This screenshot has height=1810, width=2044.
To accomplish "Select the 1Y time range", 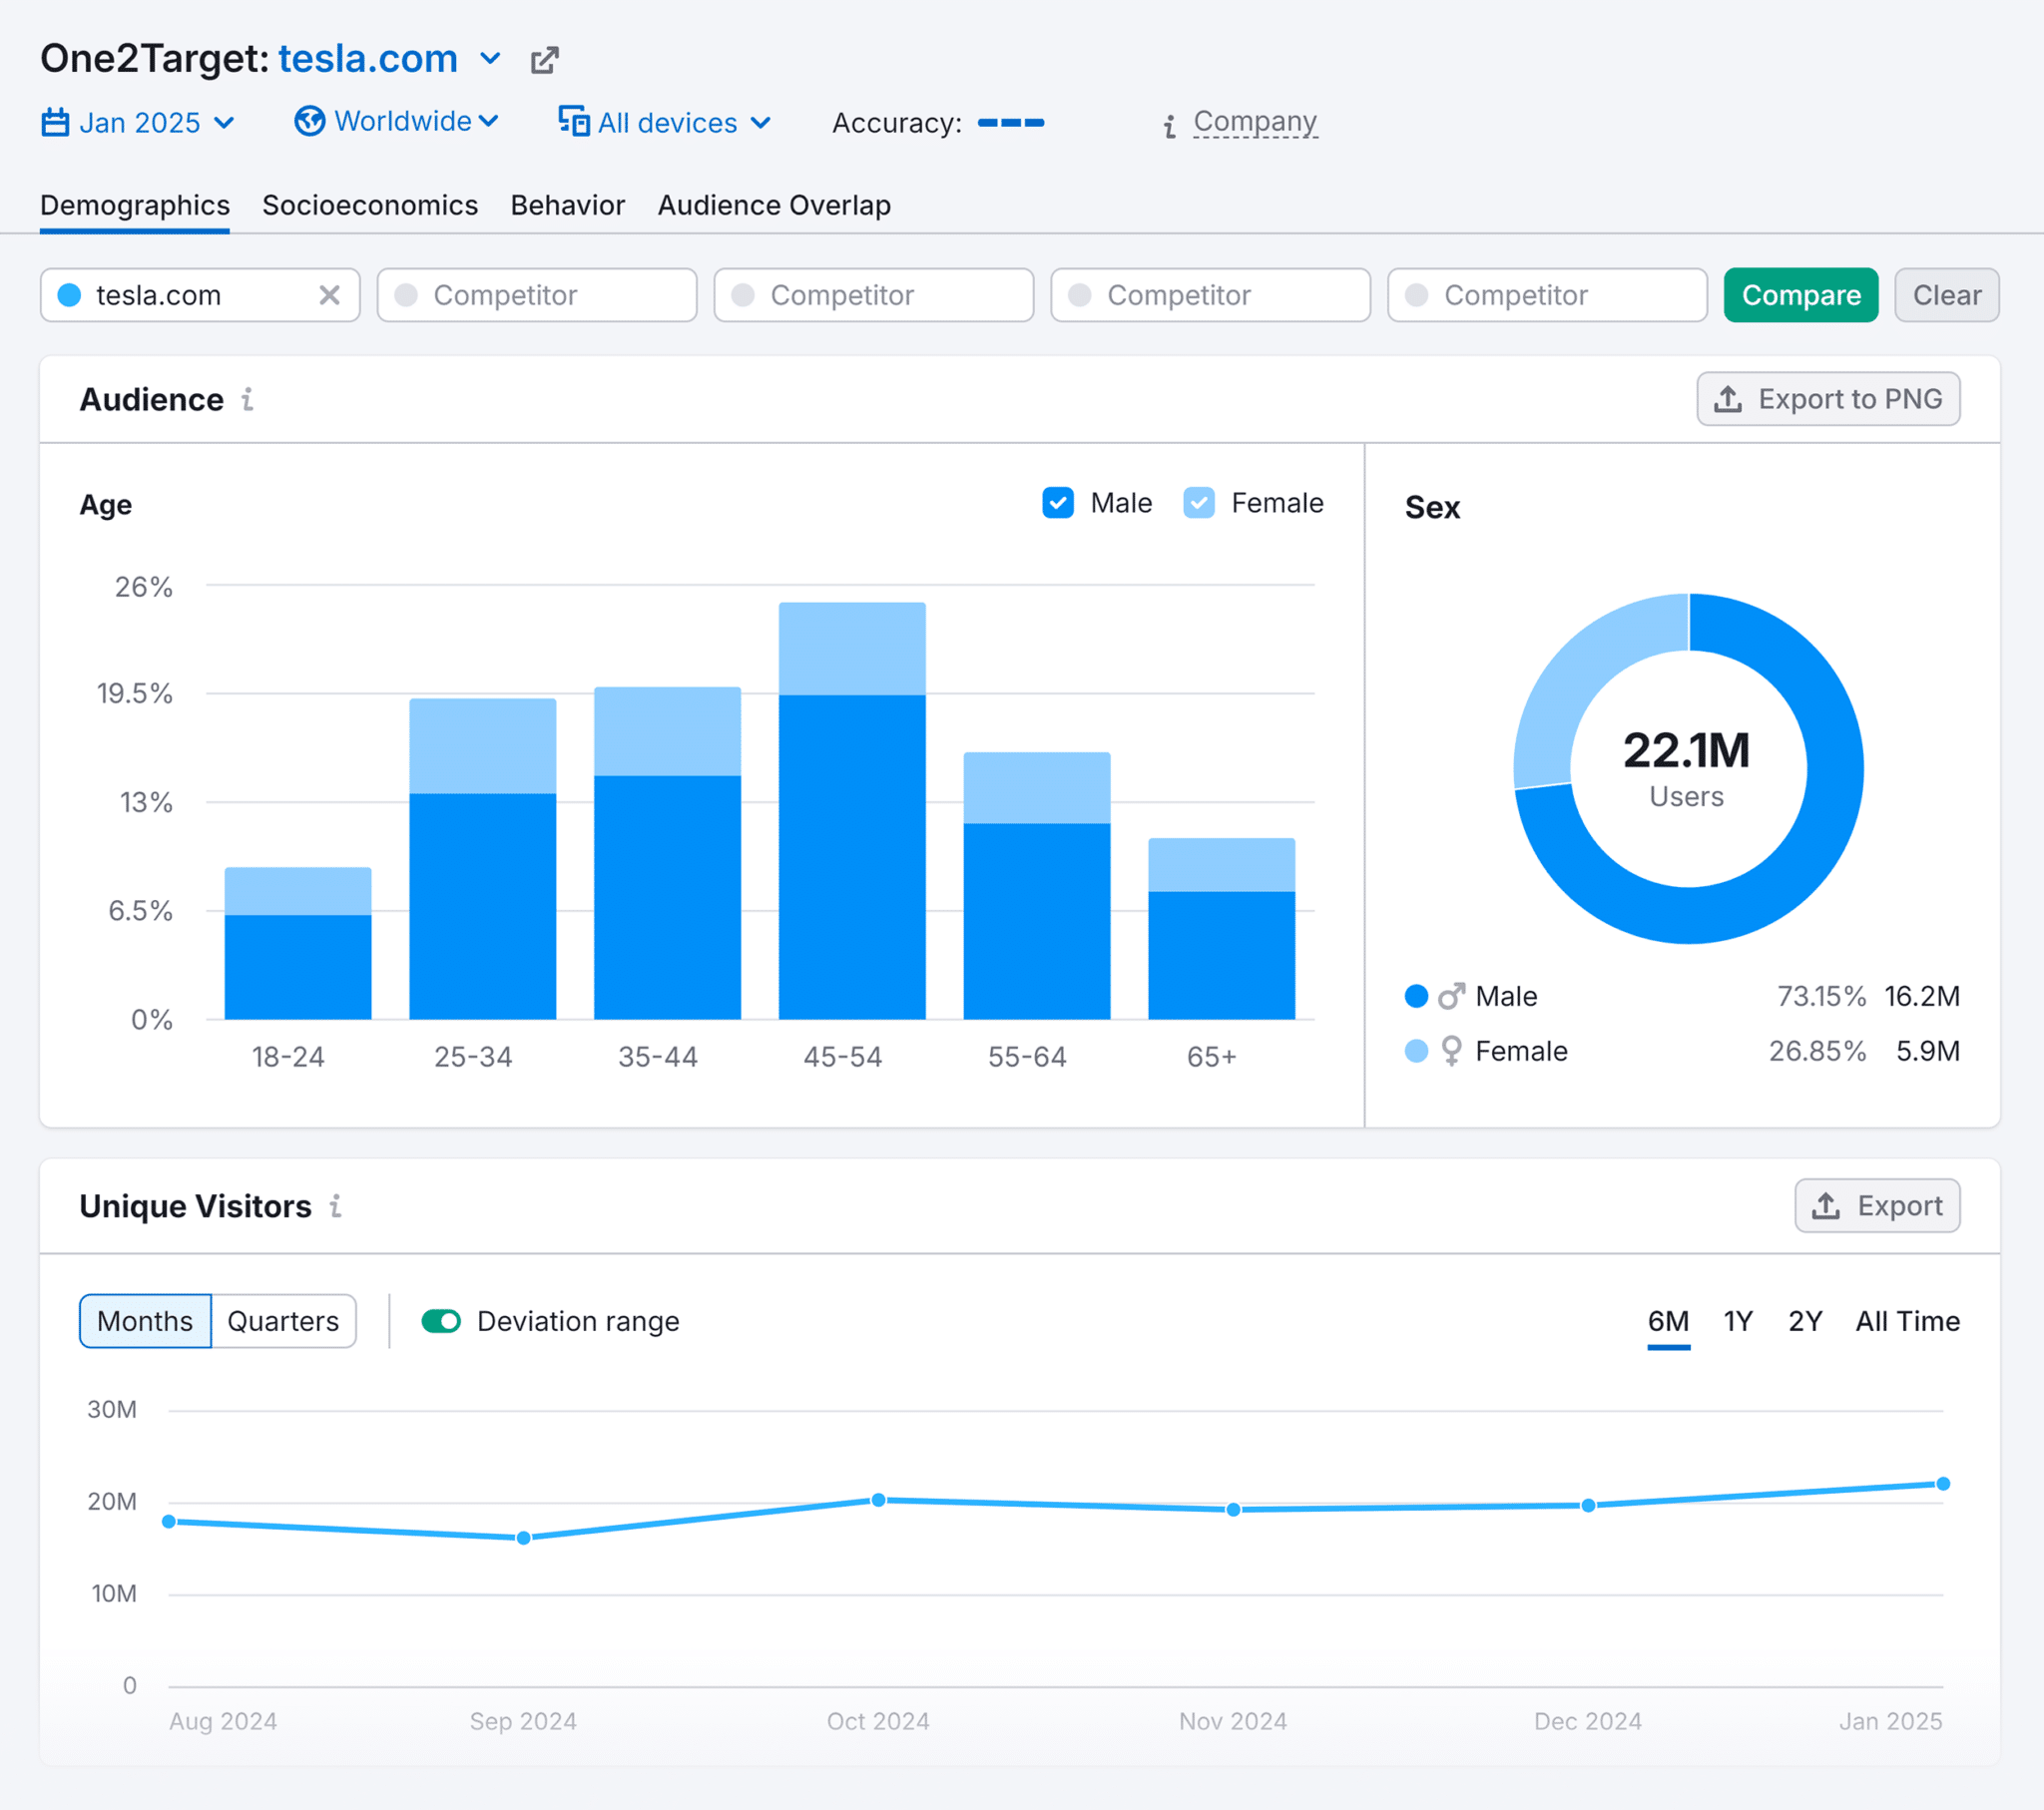I will point(1738,1321).
